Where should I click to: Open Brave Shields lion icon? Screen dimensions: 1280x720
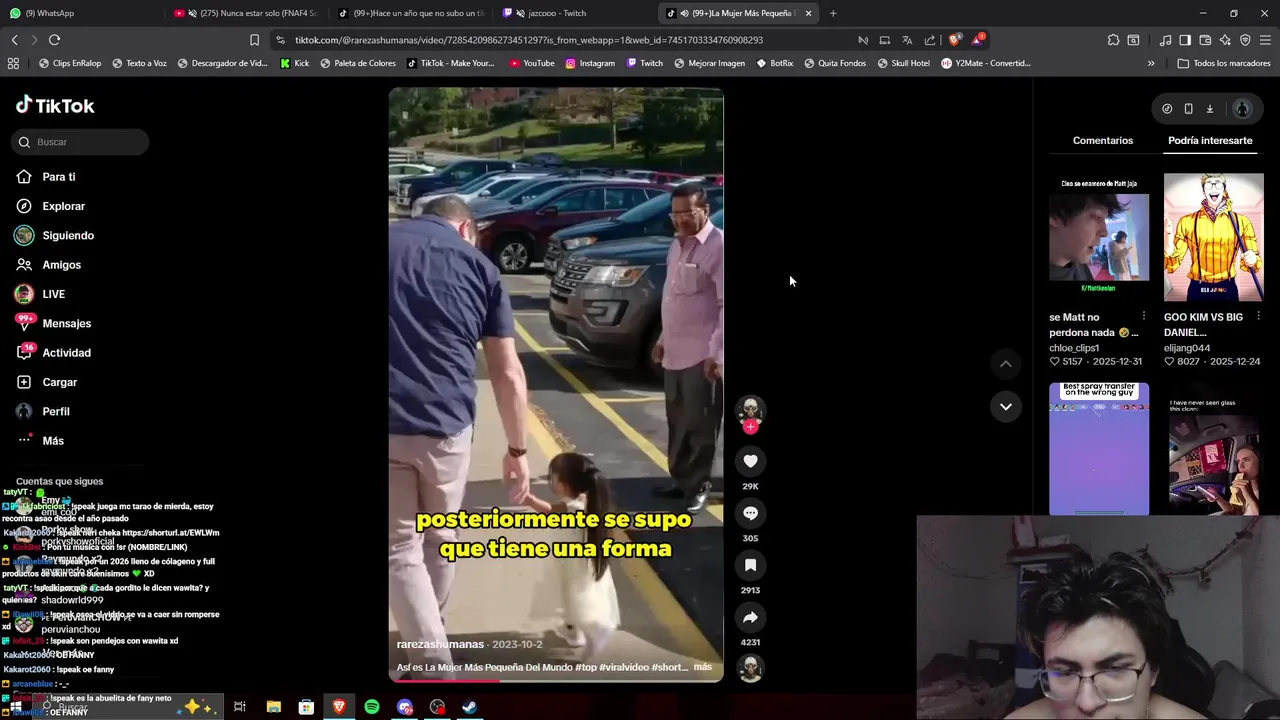(954, 40)
